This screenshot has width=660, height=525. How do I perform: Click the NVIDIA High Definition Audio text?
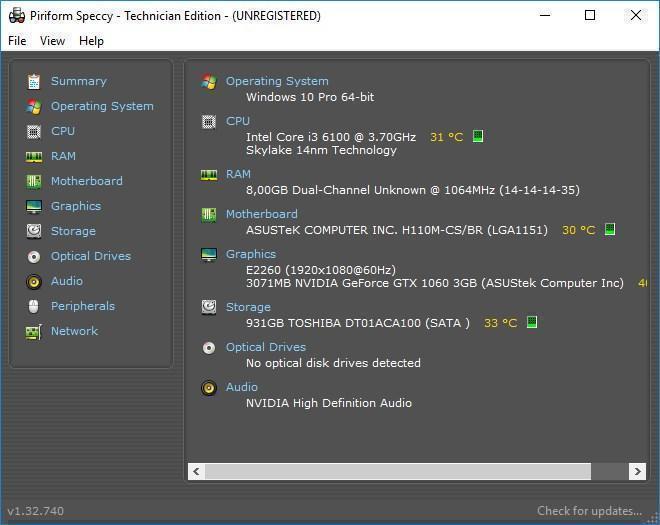tap(329, 403)
